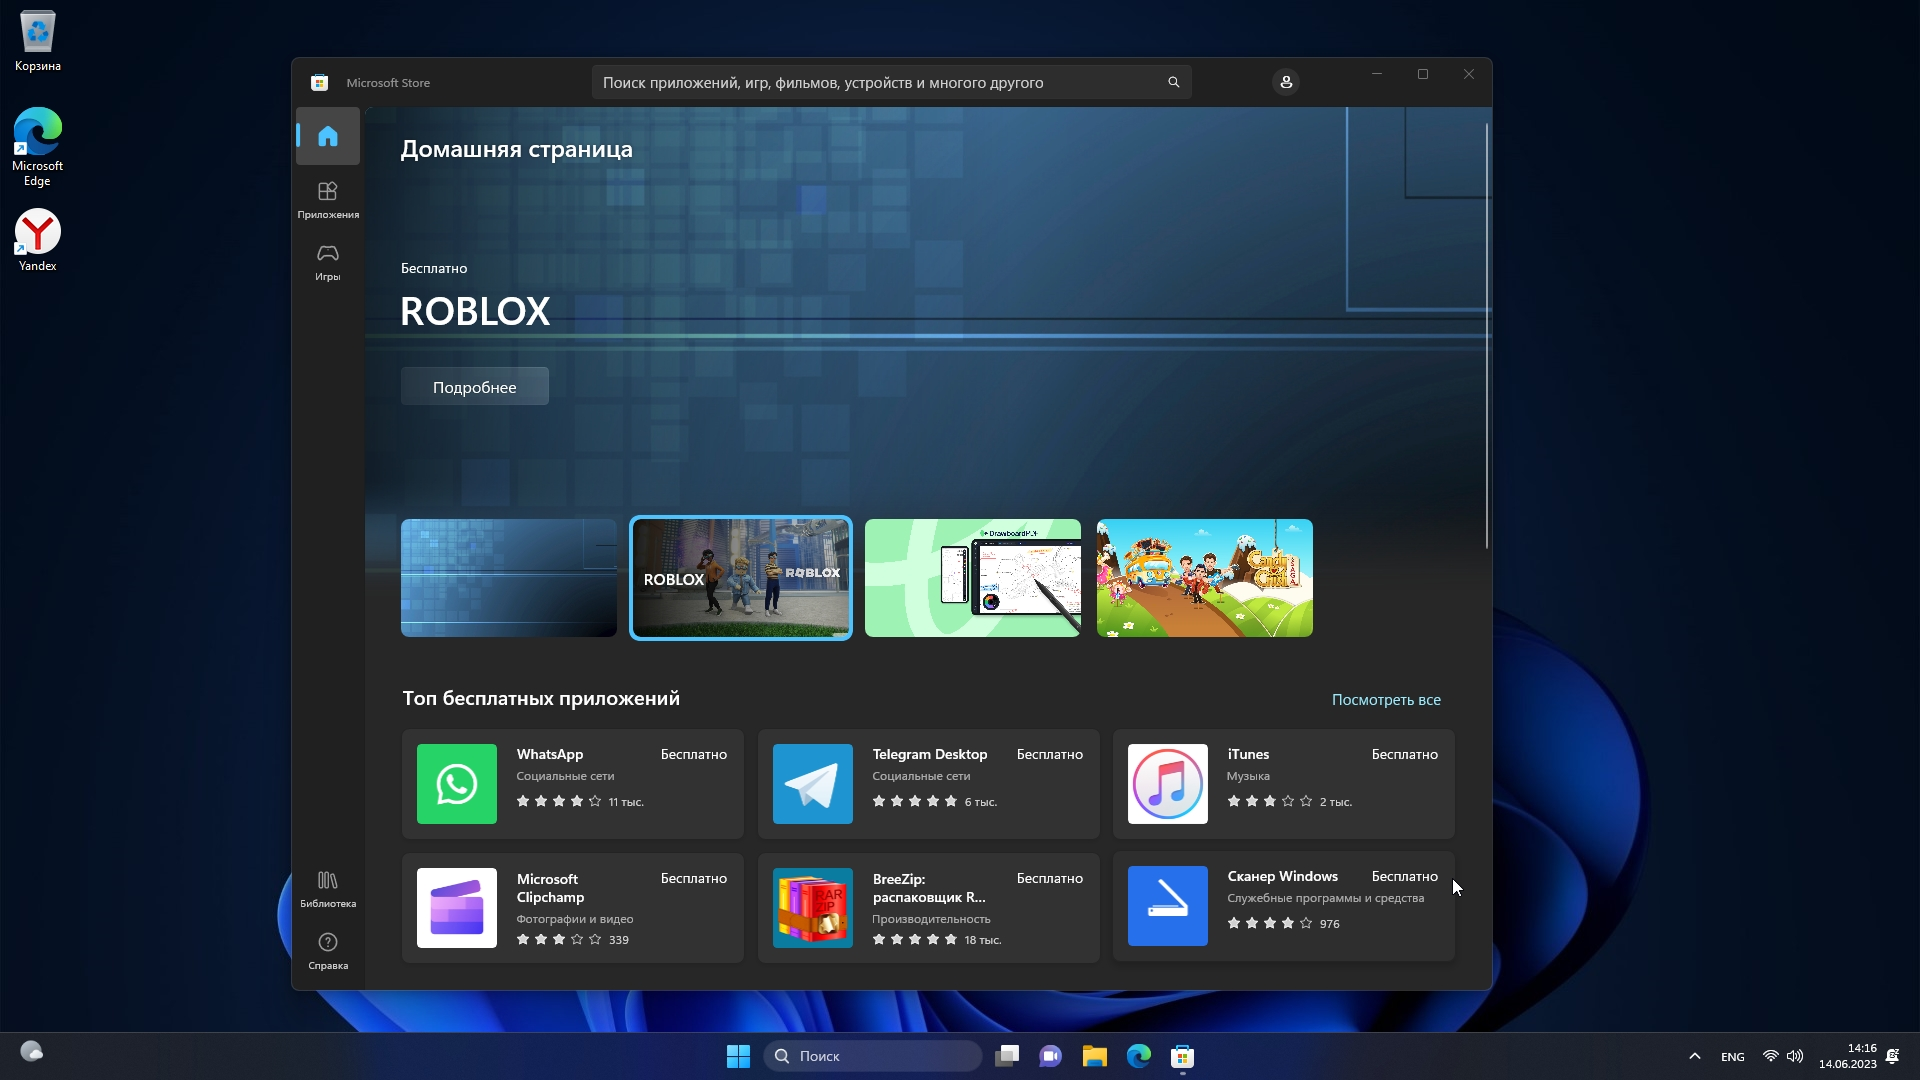Image resolution: width=1920 pixels, height=1080 pixels.
Task: Click the Store page vertical scrollbar
Action: 1486,335
